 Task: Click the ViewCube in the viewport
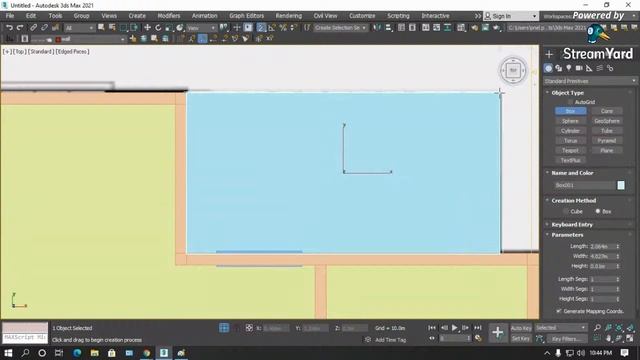click(513, 71)
